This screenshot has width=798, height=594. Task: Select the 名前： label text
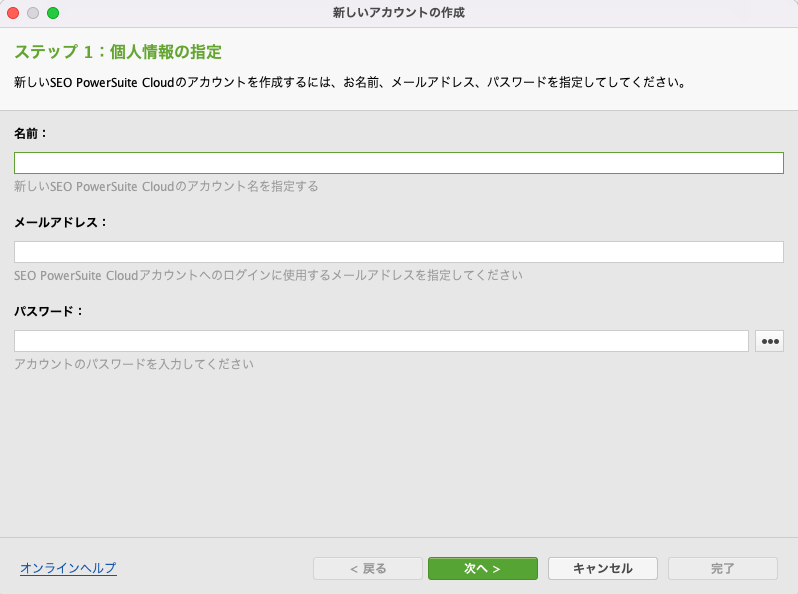[x=31, y=133]
